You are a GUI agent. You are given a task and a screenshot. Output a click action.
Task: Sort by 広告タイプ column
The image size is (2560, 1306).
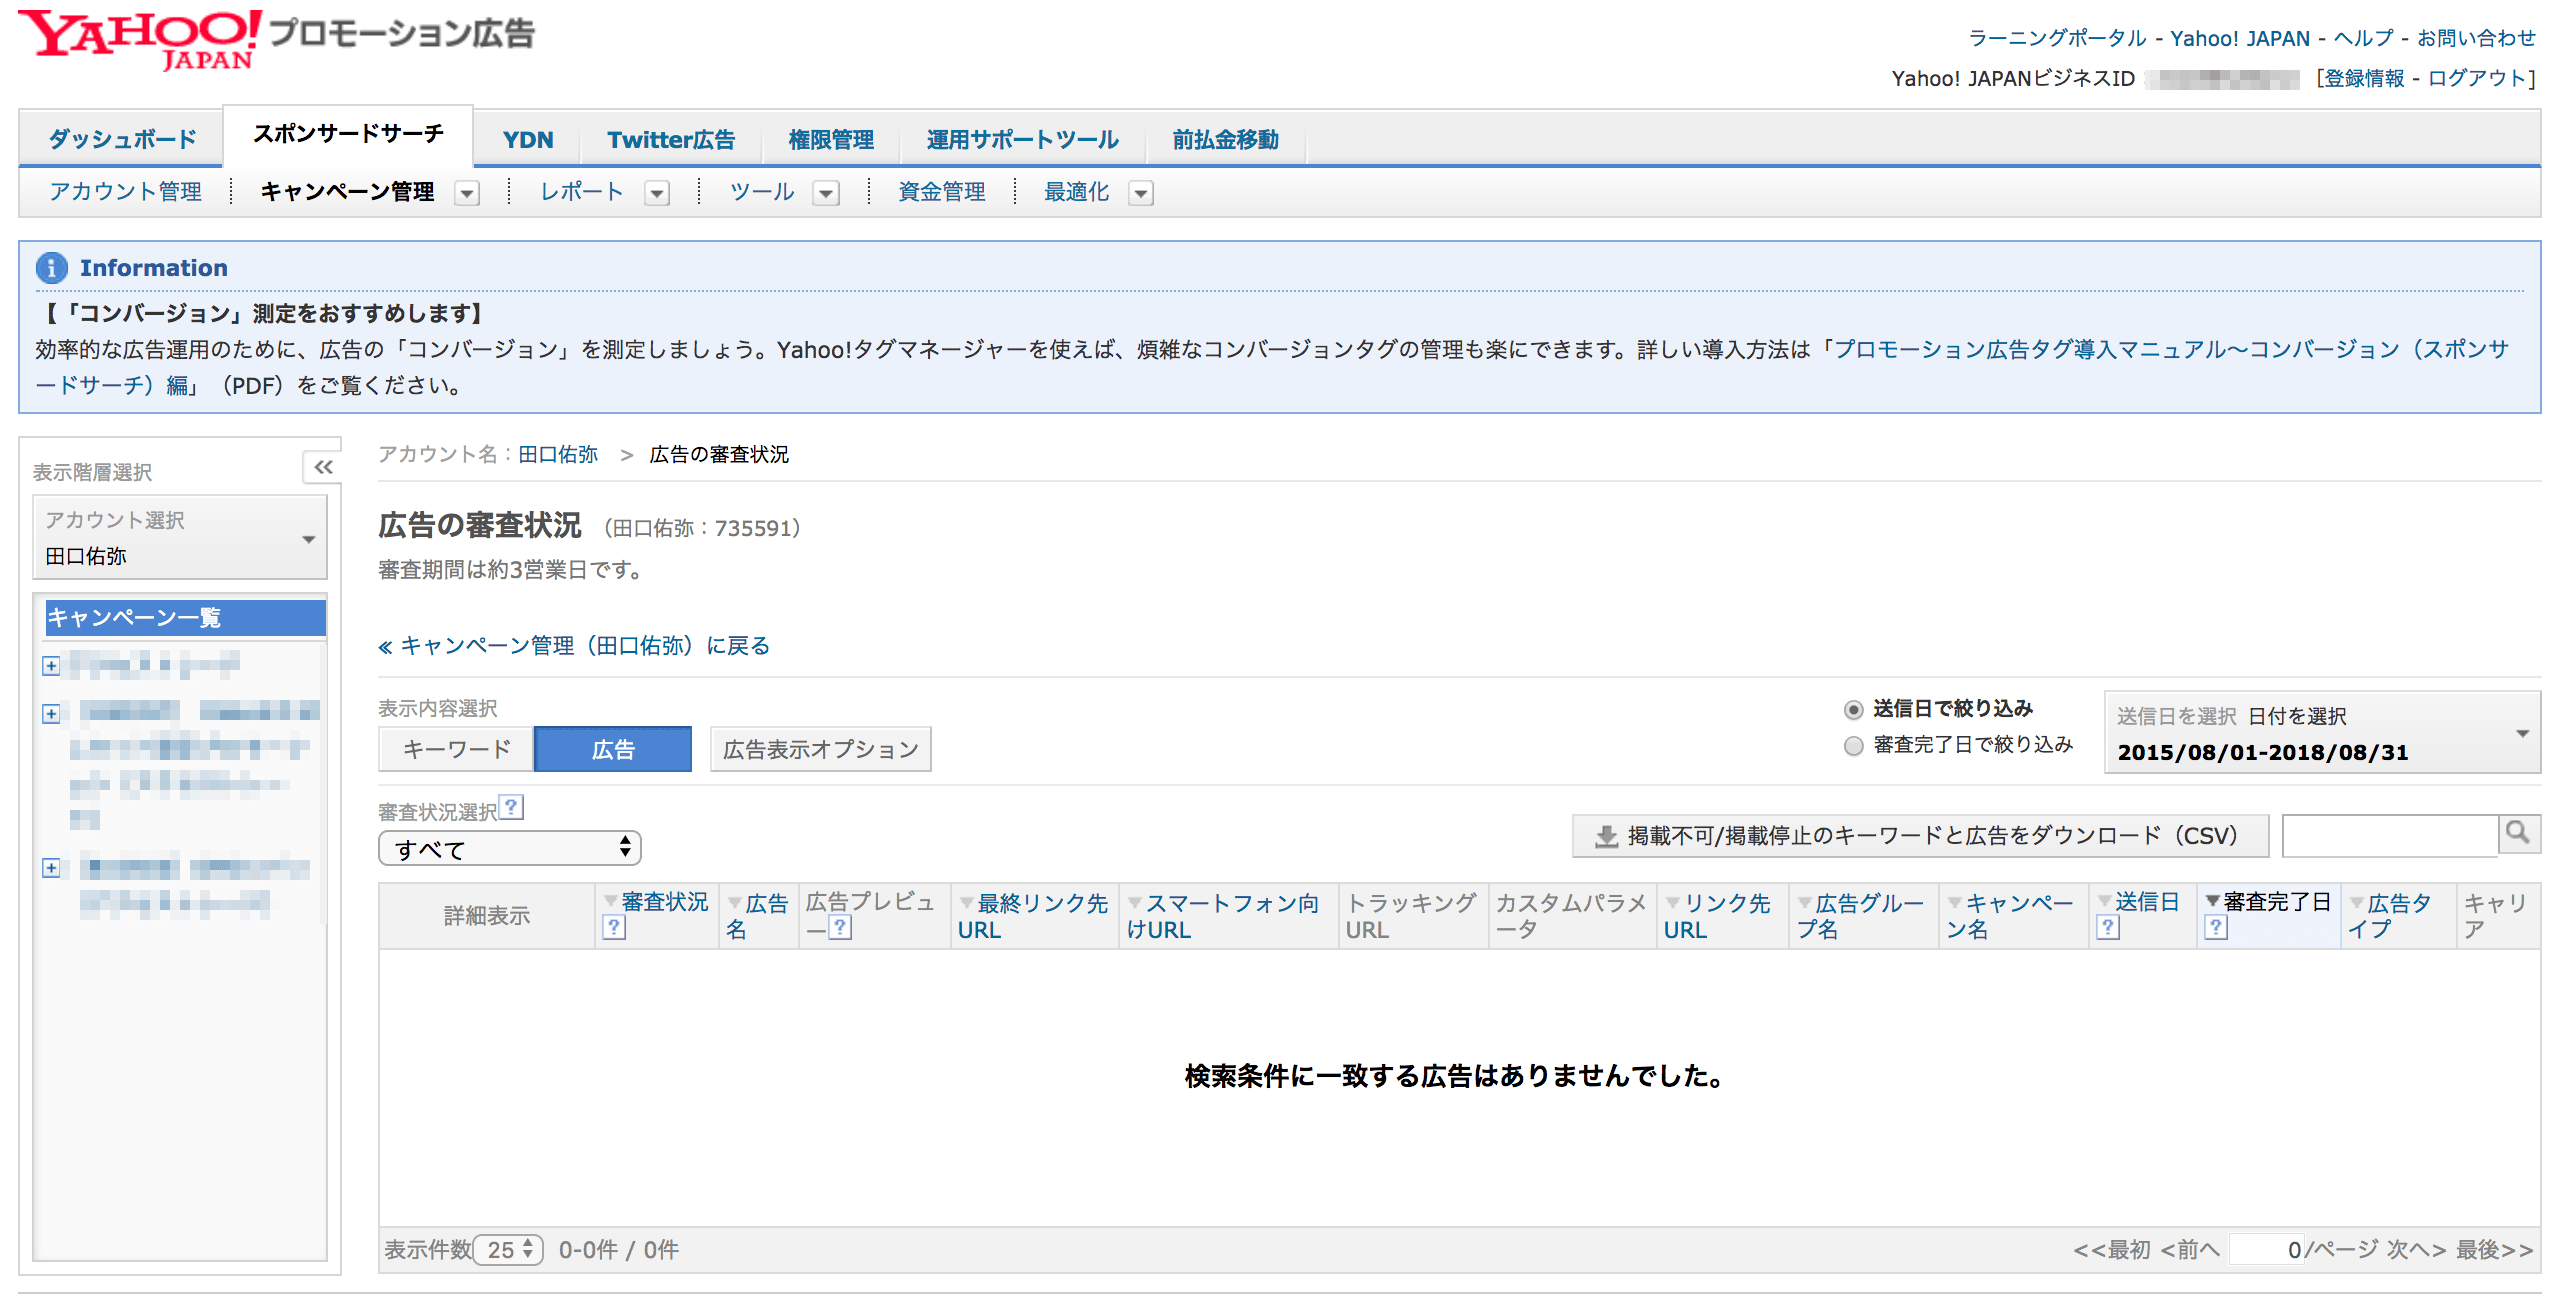click(x=2390, y=916)
